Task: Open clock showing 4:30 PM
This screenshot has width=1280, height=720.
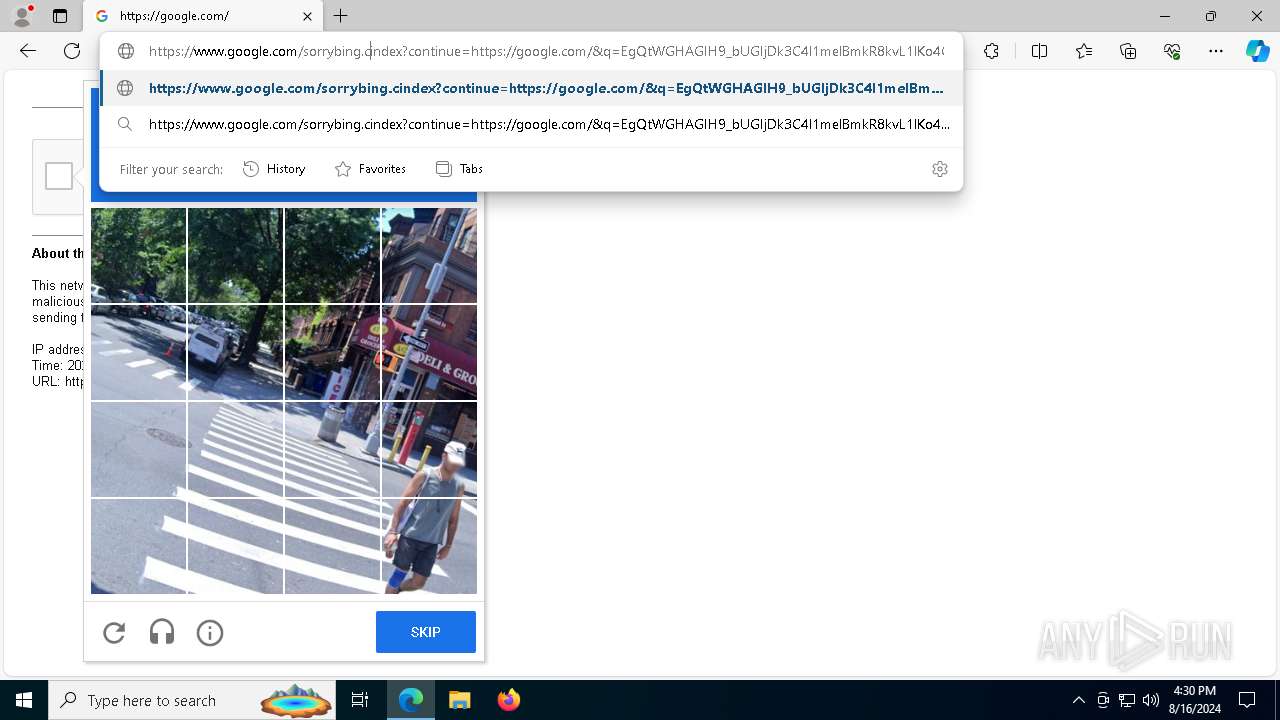Action: coord(1194,700)
